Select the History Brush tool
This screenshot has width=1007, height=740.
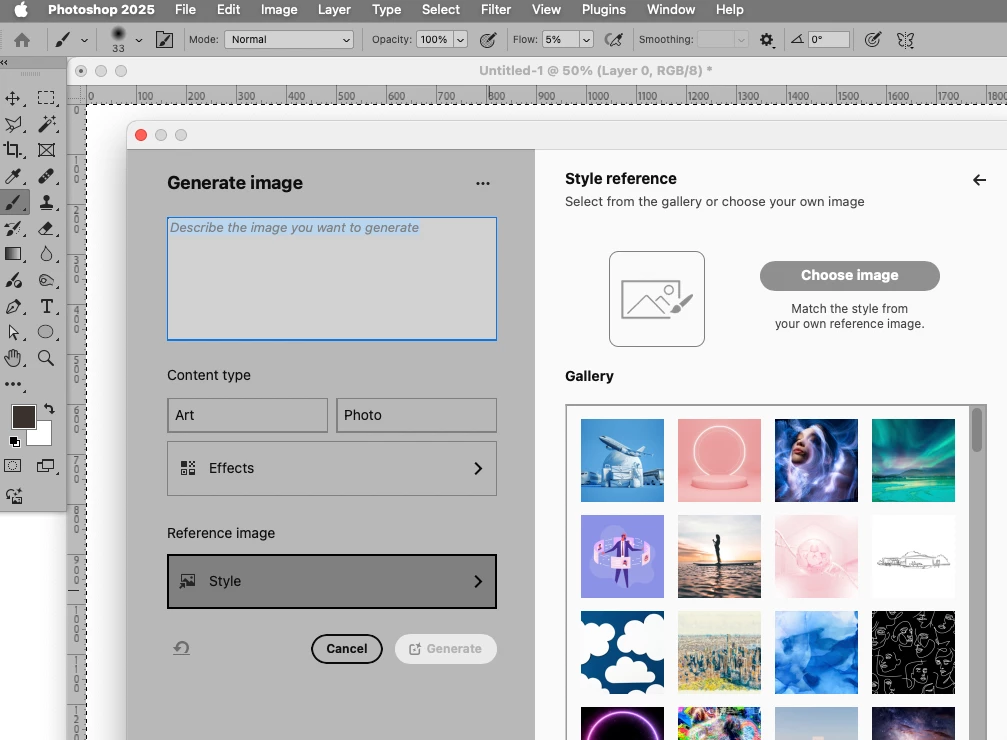click(x=12, y=229)
